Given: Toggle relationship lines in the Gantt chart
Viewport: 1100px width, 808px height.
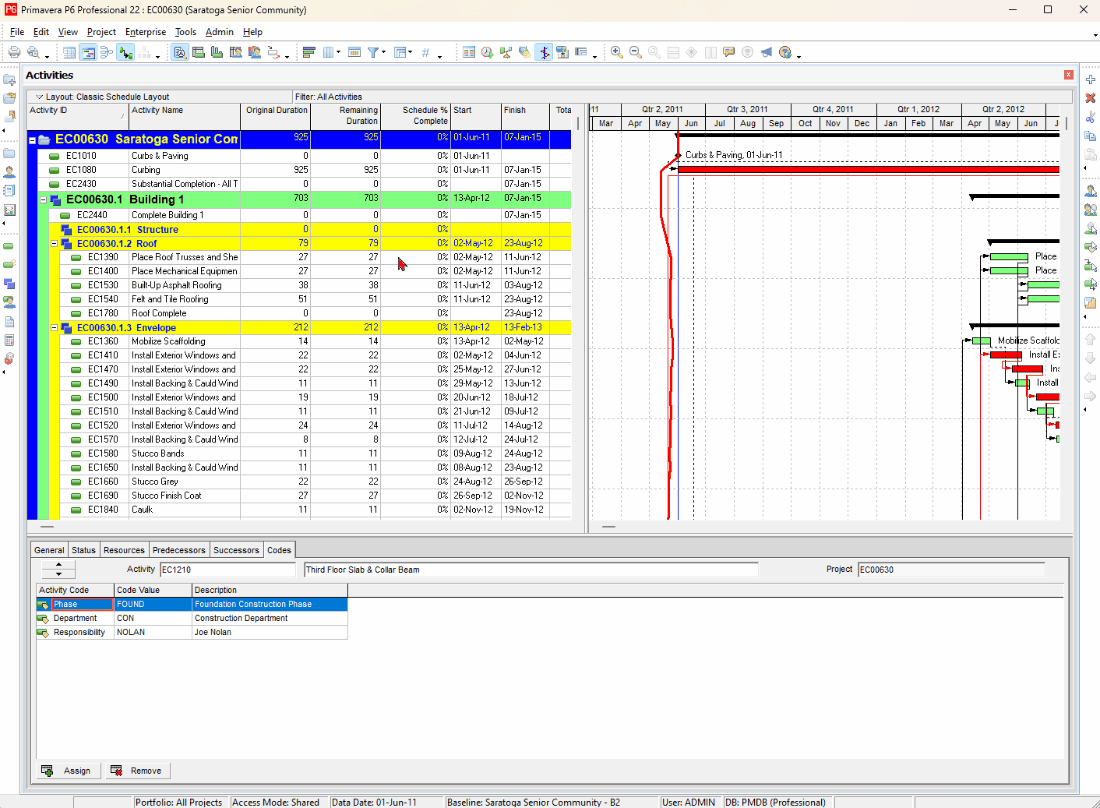Looking at the screenshot, I should pyautogui.click(x=126, y=53).
